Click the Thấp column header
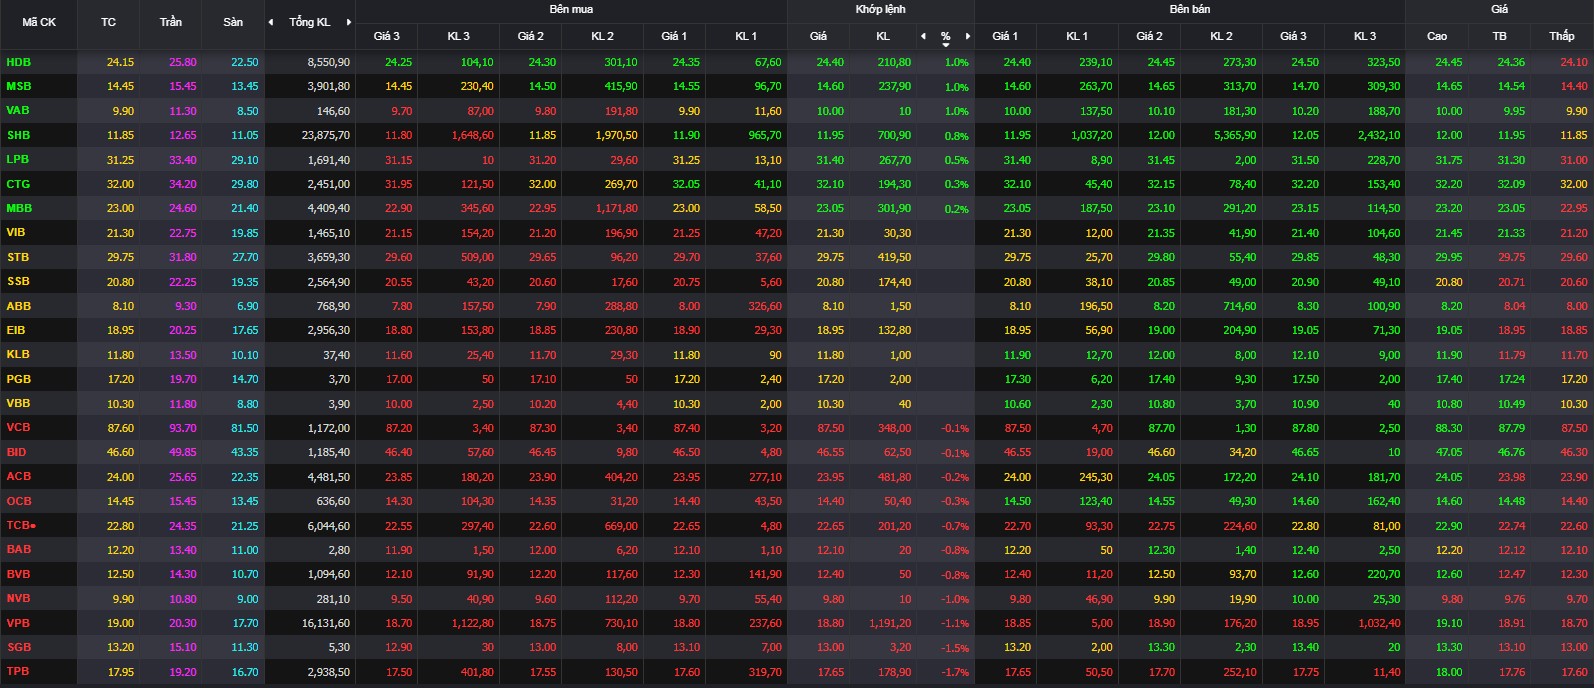 1561,36
